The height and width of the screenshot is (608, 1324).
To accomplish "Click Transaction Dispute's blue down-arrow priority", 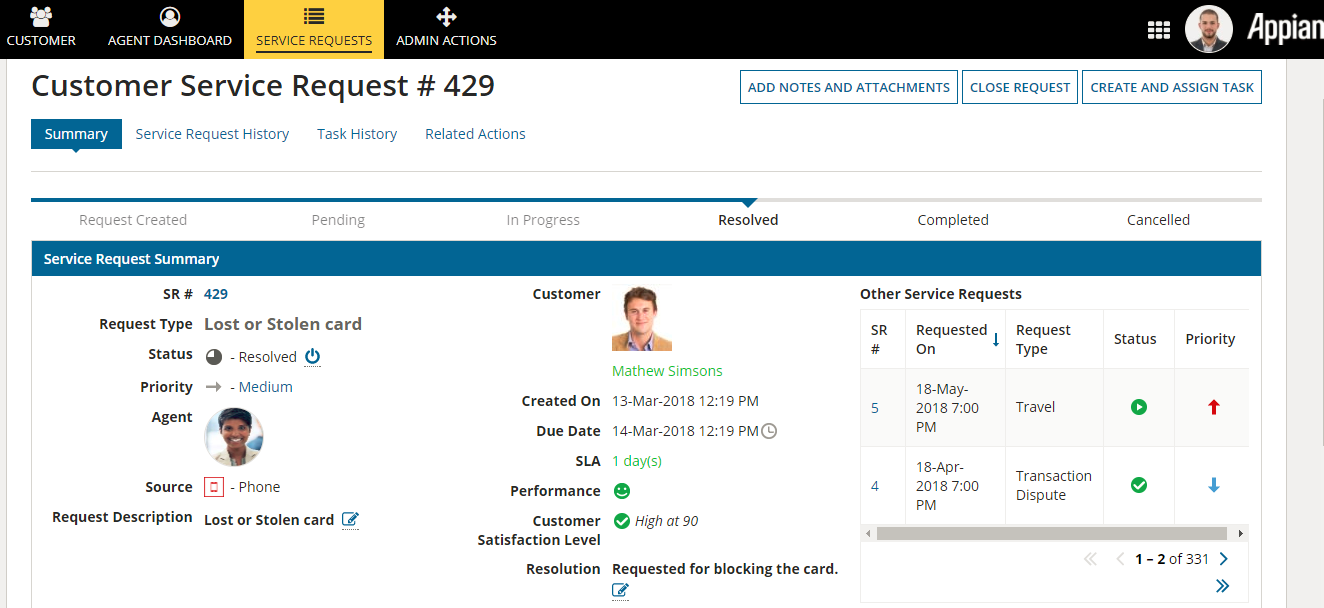I will click(1214, 485).
